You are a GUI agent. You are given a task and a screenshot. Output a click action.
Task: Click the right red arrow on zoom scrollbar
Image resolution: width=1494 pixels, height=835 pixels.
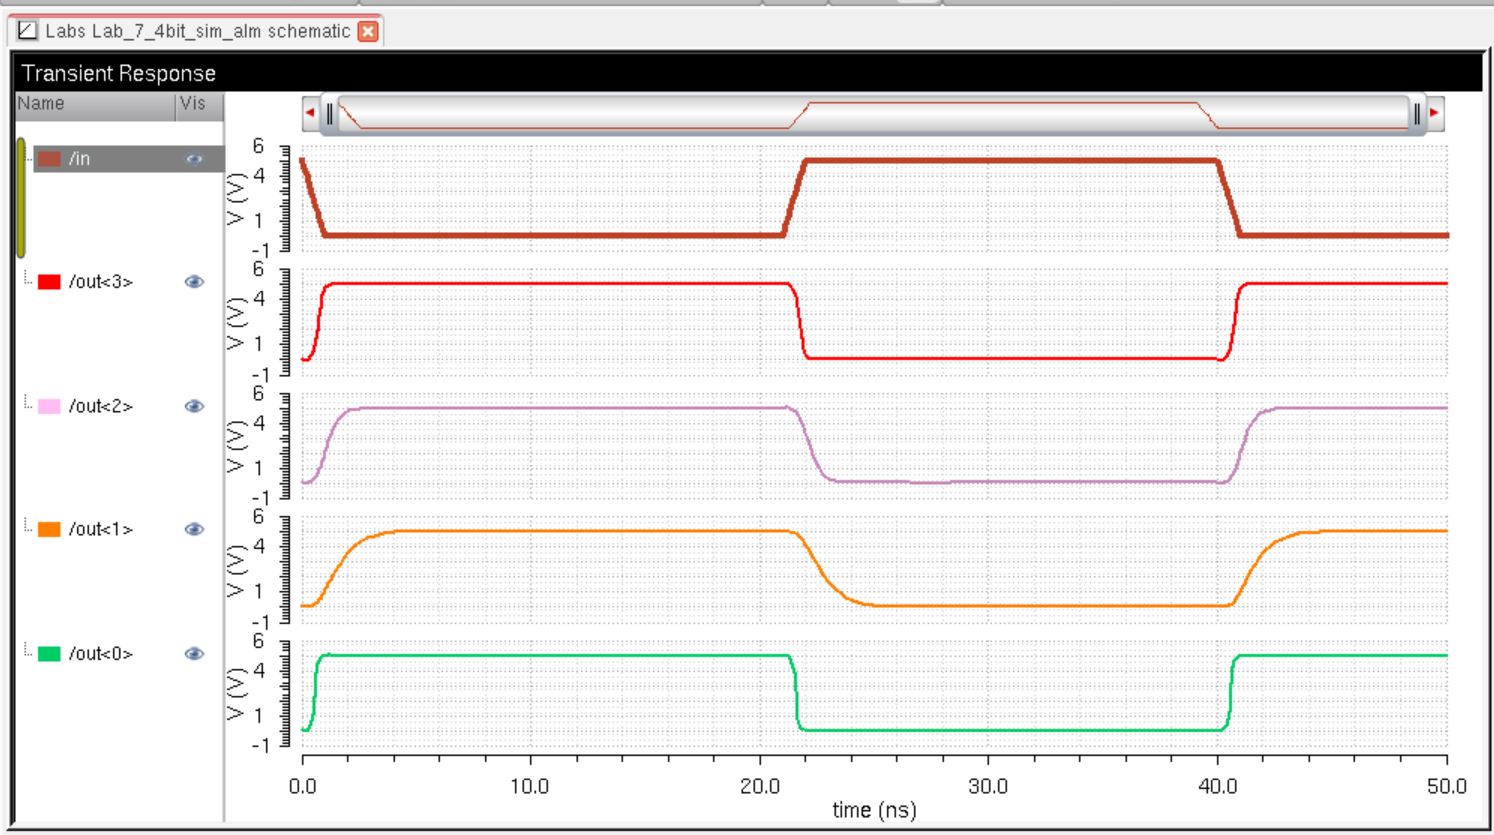(1435, 113)
